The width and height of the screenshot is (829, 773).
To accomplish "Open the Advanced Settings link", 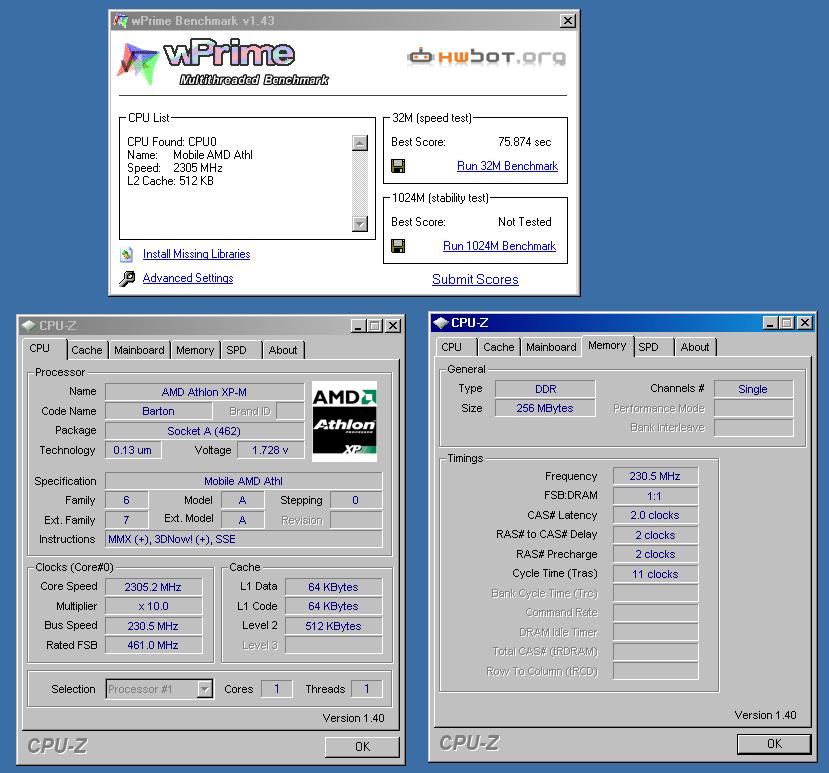I will (188, 278).
